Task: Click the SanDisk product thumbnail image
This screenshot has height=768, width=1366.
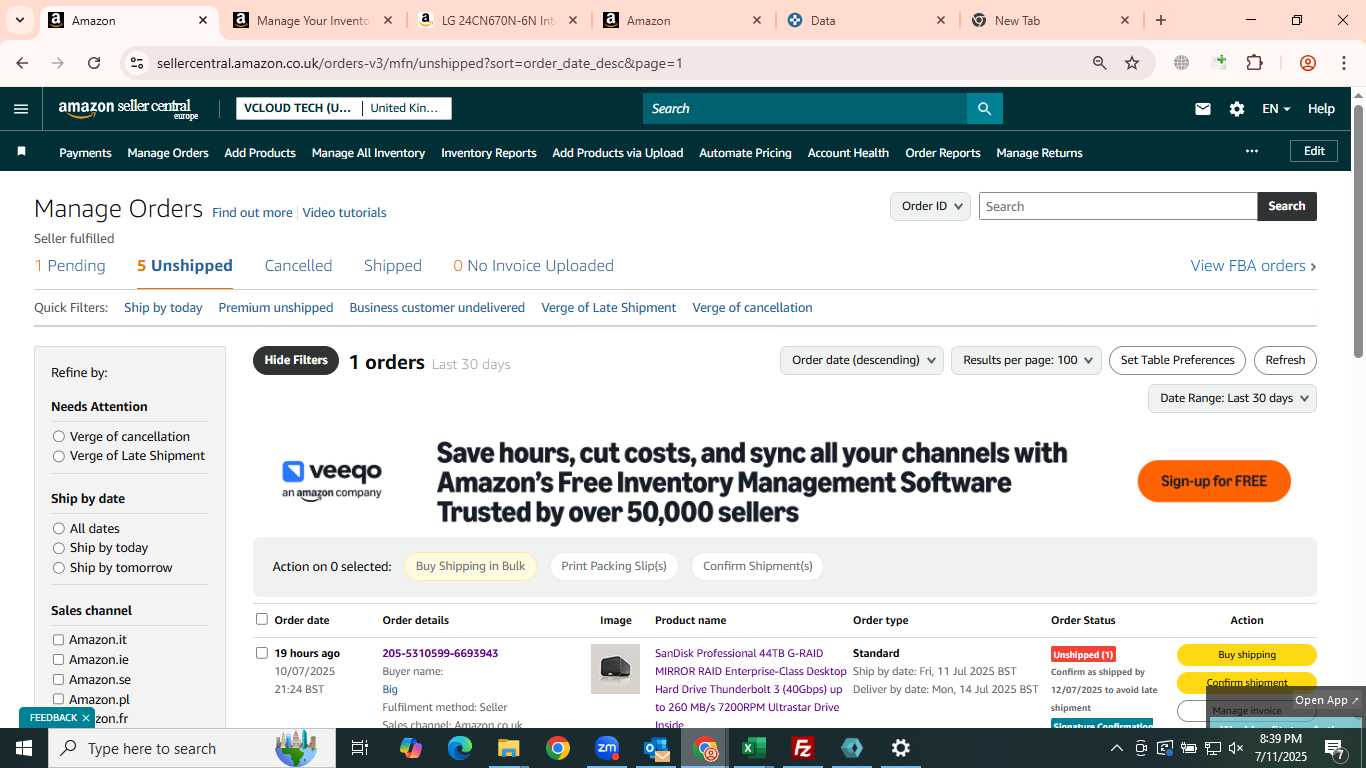Action: click(x=615, y=669)
